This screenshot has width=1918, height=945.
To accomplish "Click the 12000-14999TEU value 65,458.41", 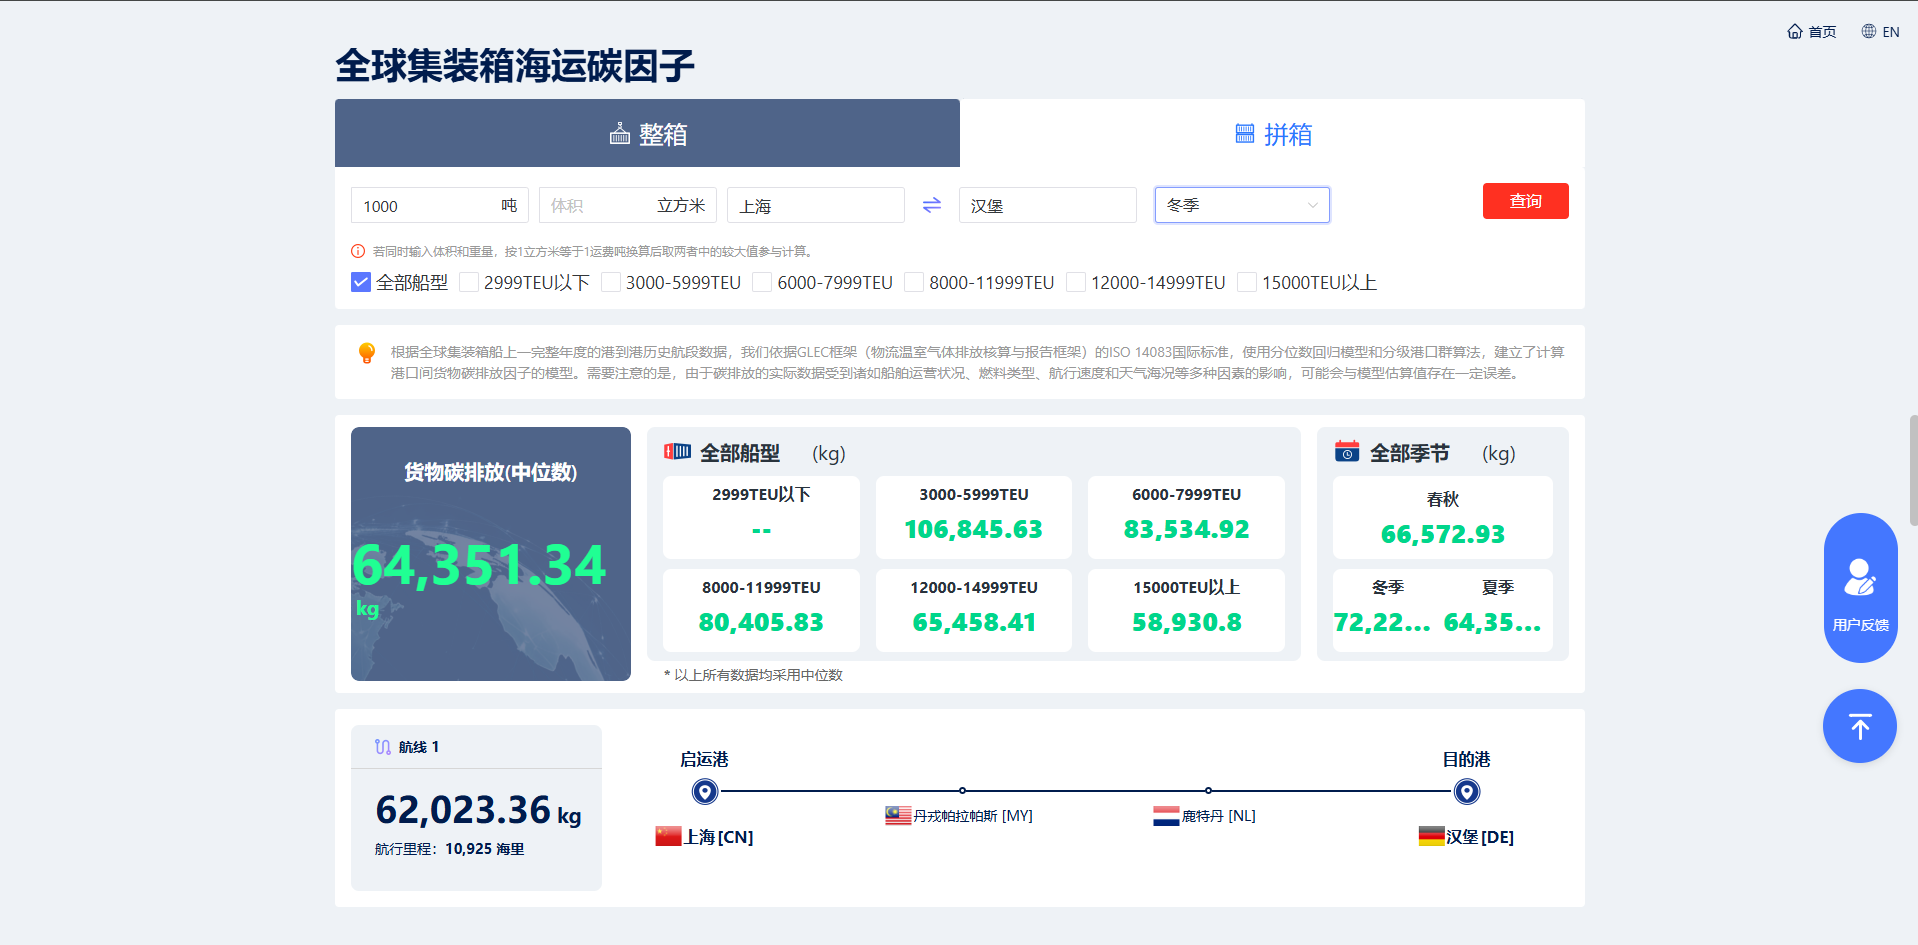I will [x=974, y=622].
